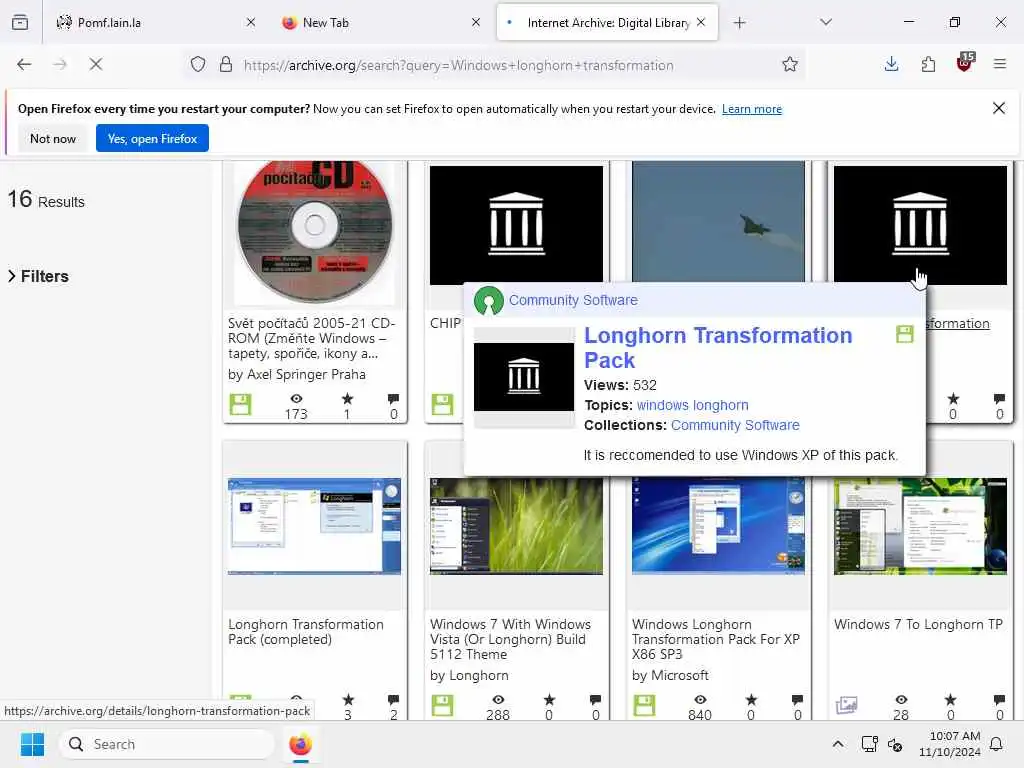The image size is (1024, 768).
Task: Open a new tab with plus button
Action: click(x=739, y=23)
